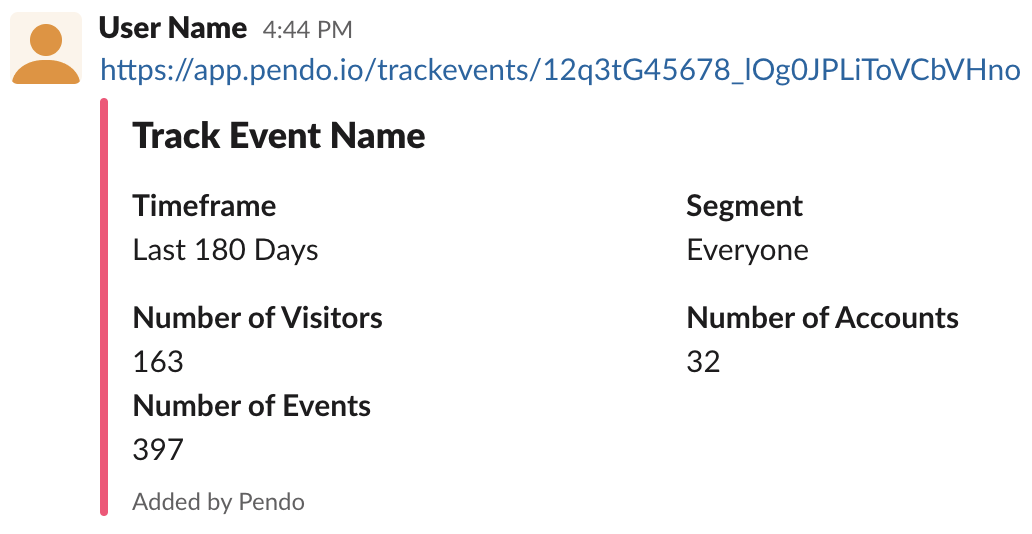Click the 397 events value

coord(158,450)
